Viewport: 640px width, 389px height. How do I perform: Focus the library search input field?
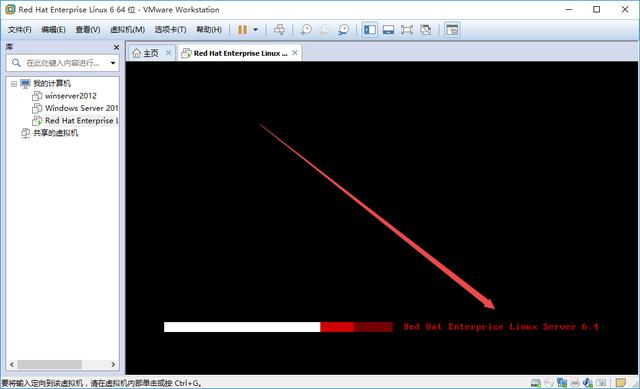point(62,63)
